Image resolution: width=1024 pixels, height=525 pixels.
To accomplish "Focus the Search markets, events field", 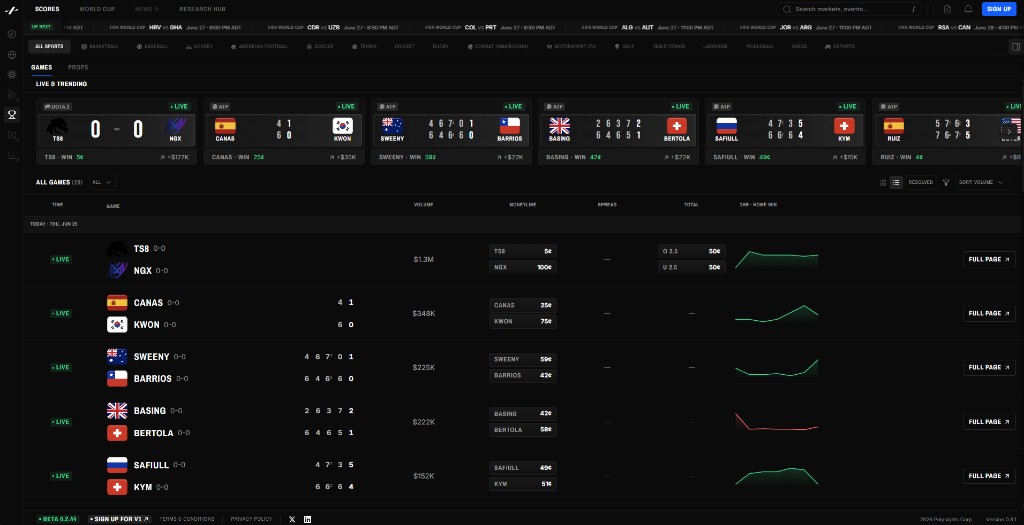I will click(849, 9).
